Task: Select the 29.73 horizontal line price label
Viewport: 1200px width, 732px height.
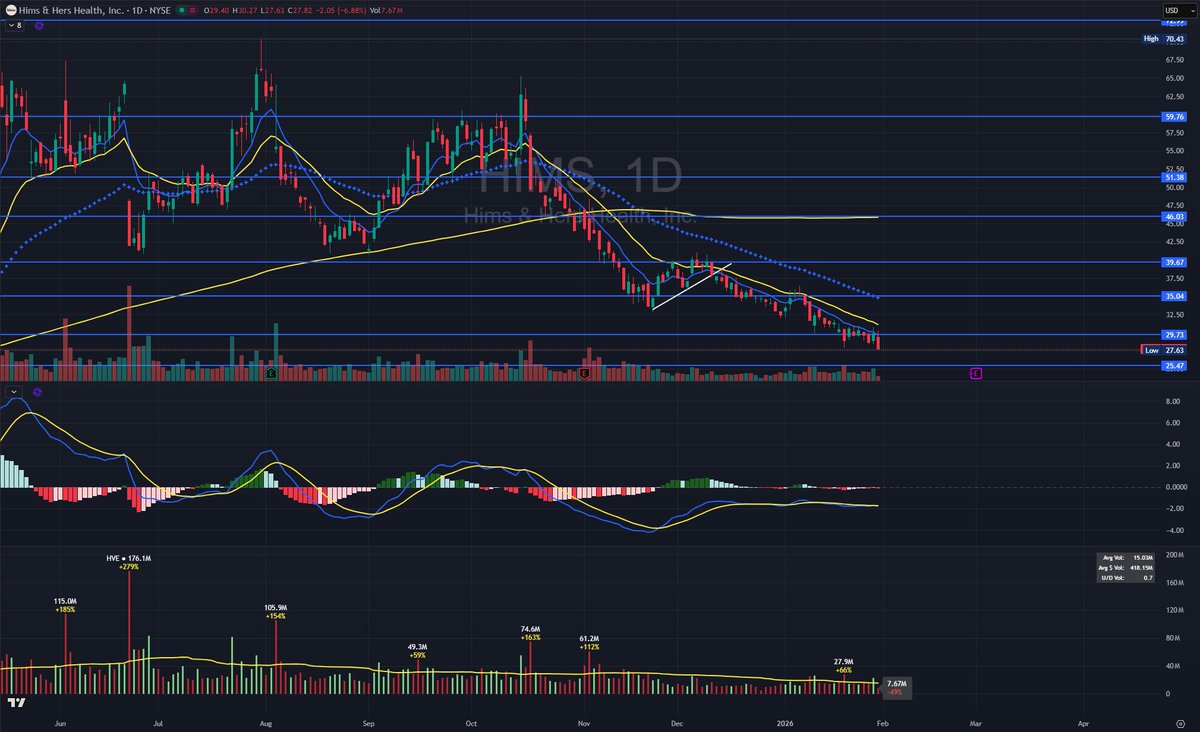Action: (1175, 335)
